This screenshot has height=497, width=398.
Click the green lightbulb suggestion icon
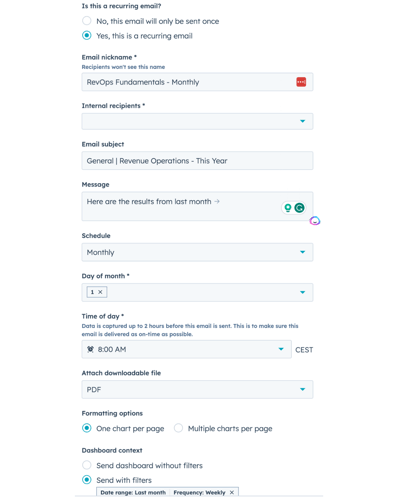coord(287,208)
